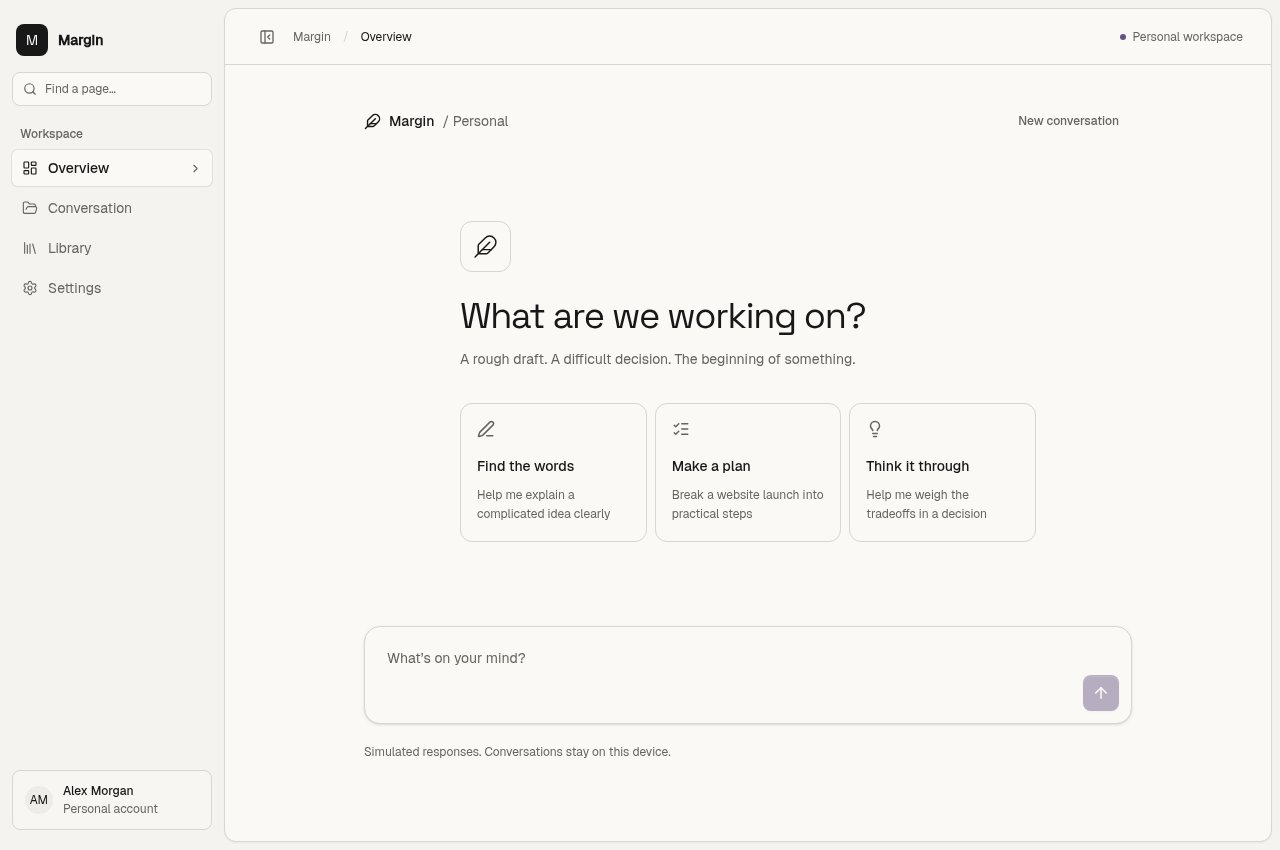Click the Library books icon in the sidebar
Image resolution: width=1280 pixels, height=850 pixels.
point(30,248)
